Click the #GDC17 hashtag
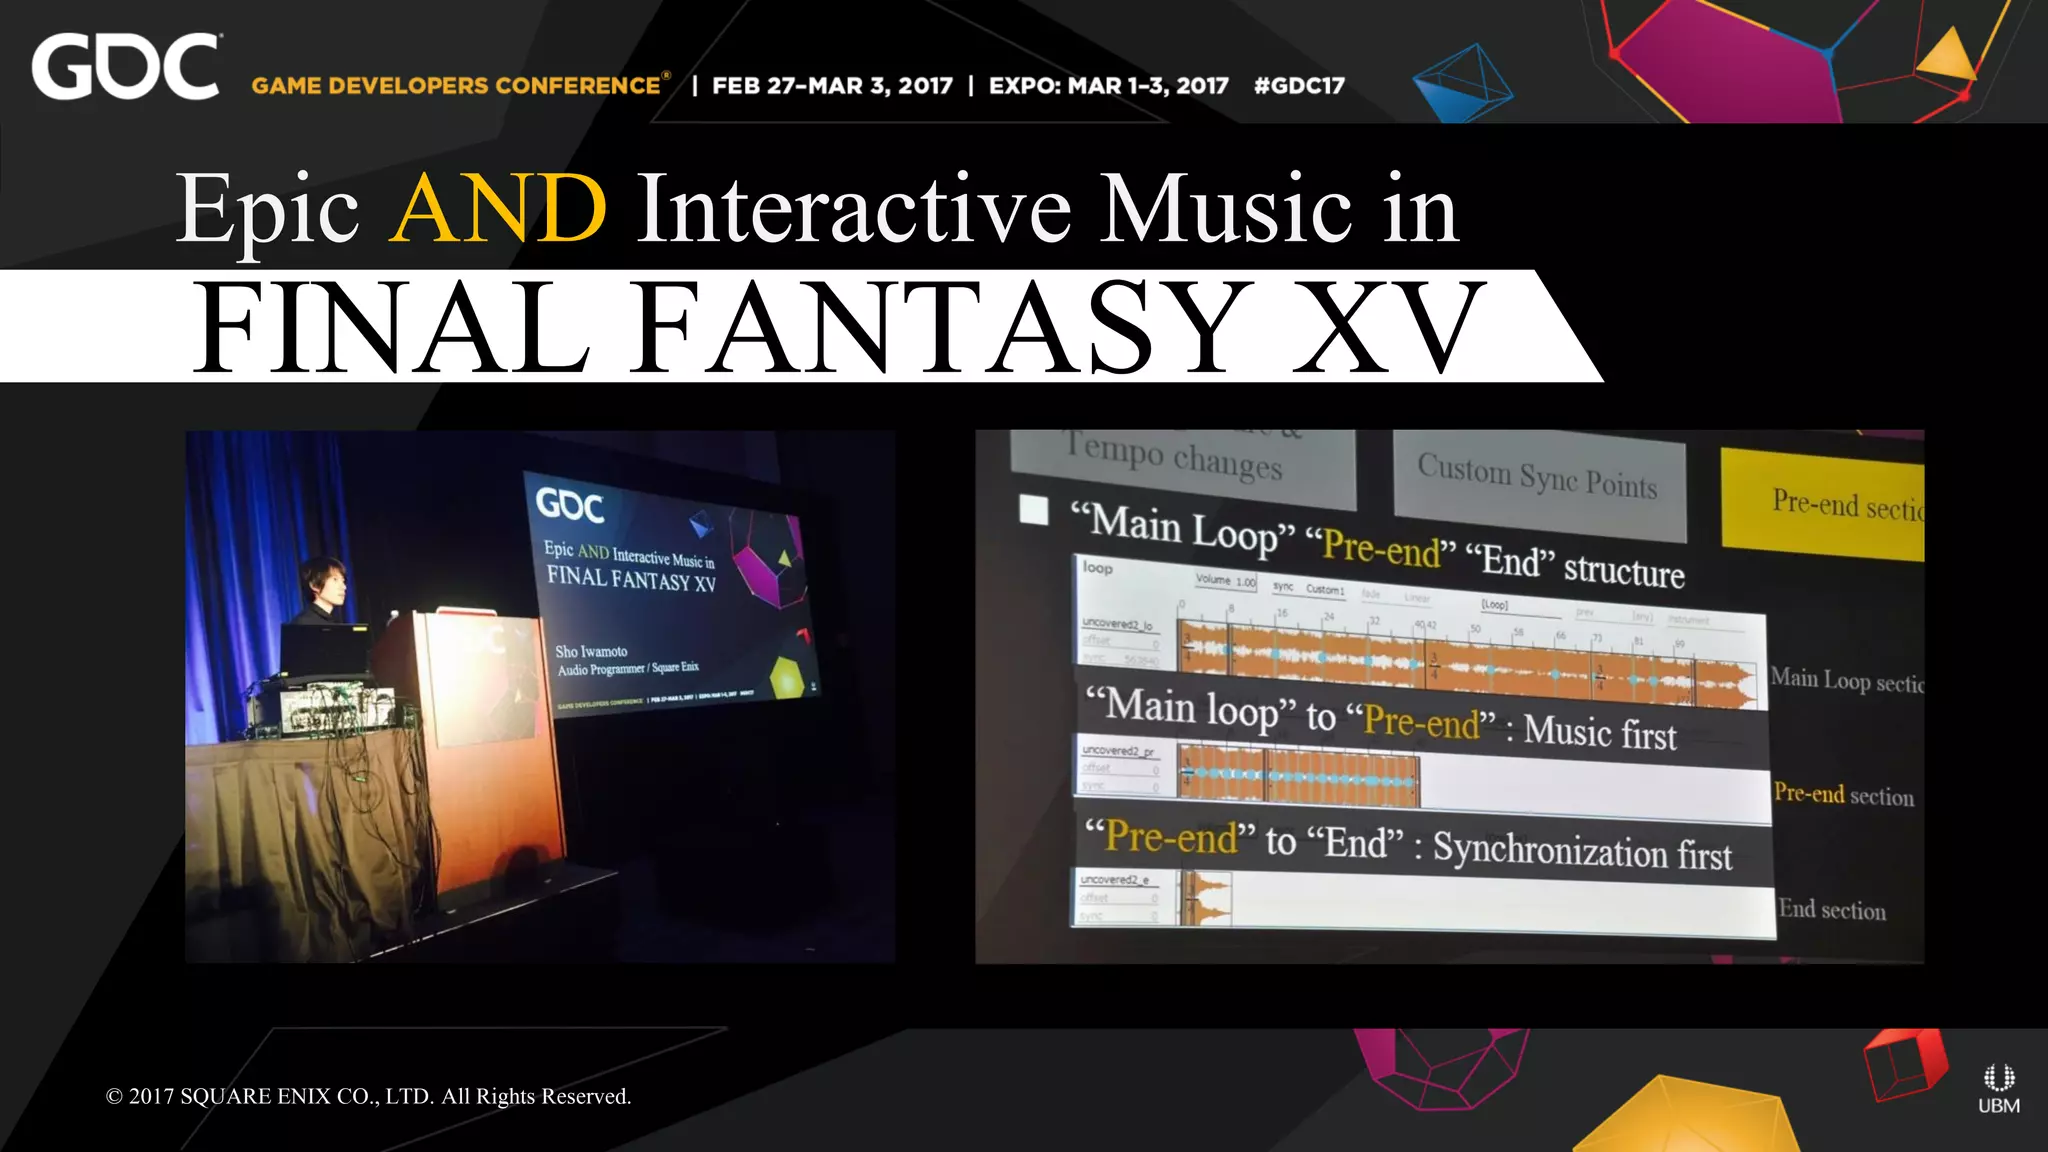Viewport: 2048px width, 1152px height. [1299, 86]
